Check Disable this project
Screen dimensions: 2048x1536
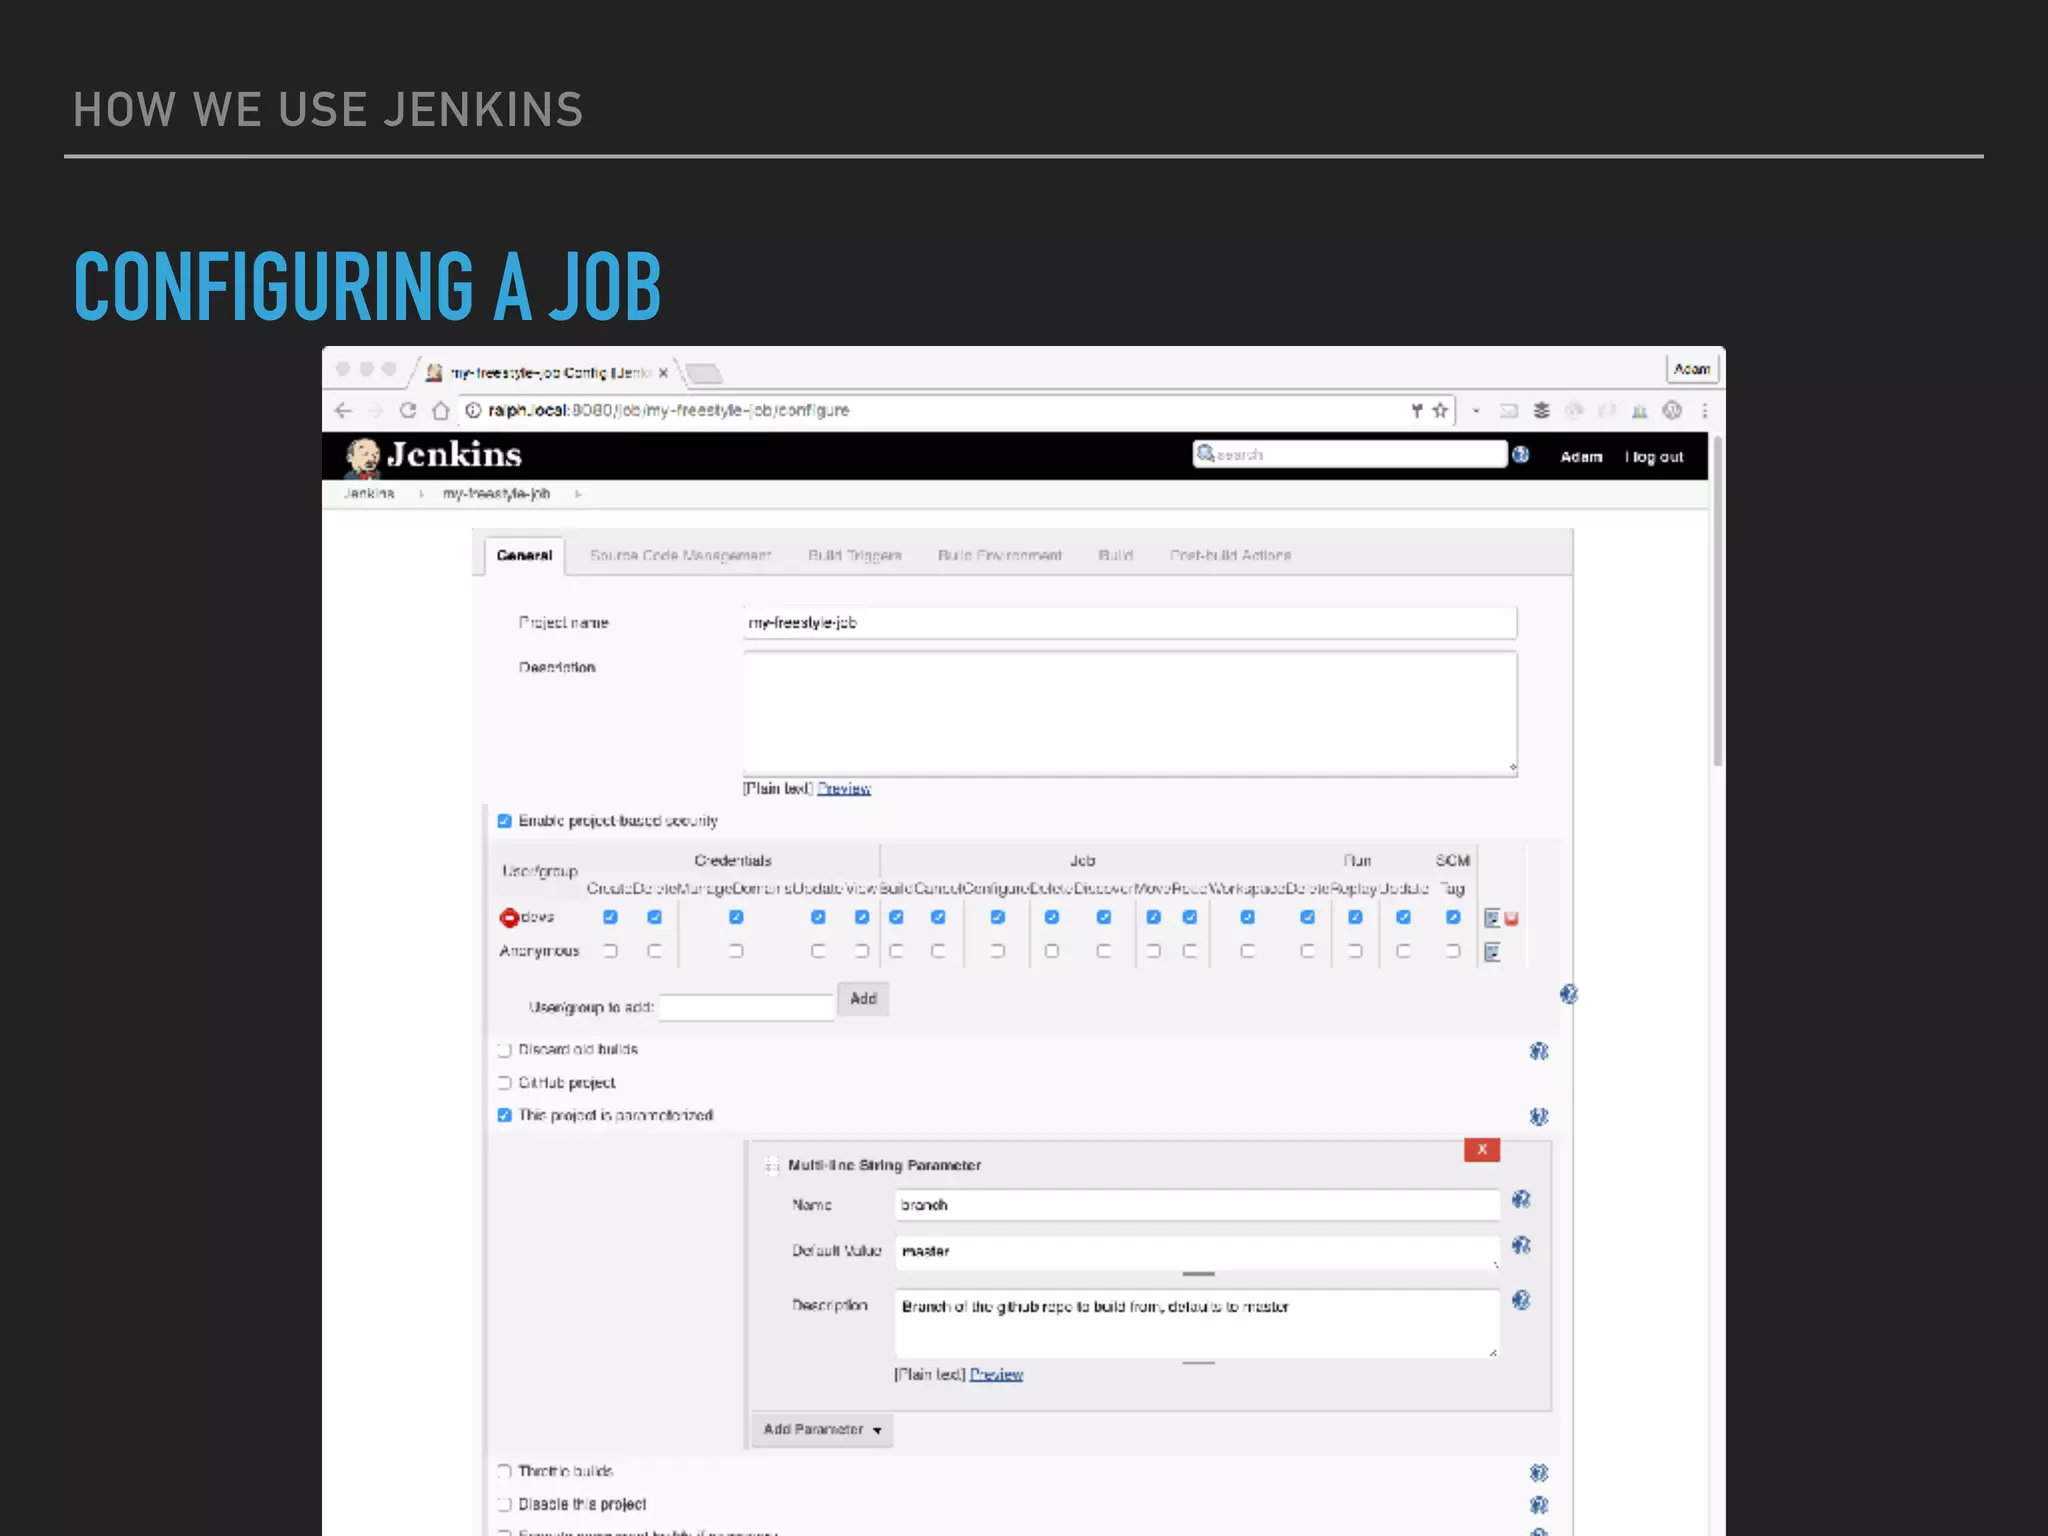point(505,1504)
